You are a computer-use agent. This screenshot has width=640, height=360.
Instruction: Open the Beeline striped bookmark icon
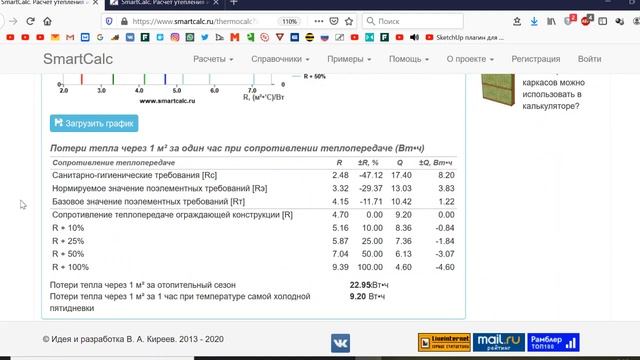click(x=309, y=37)
